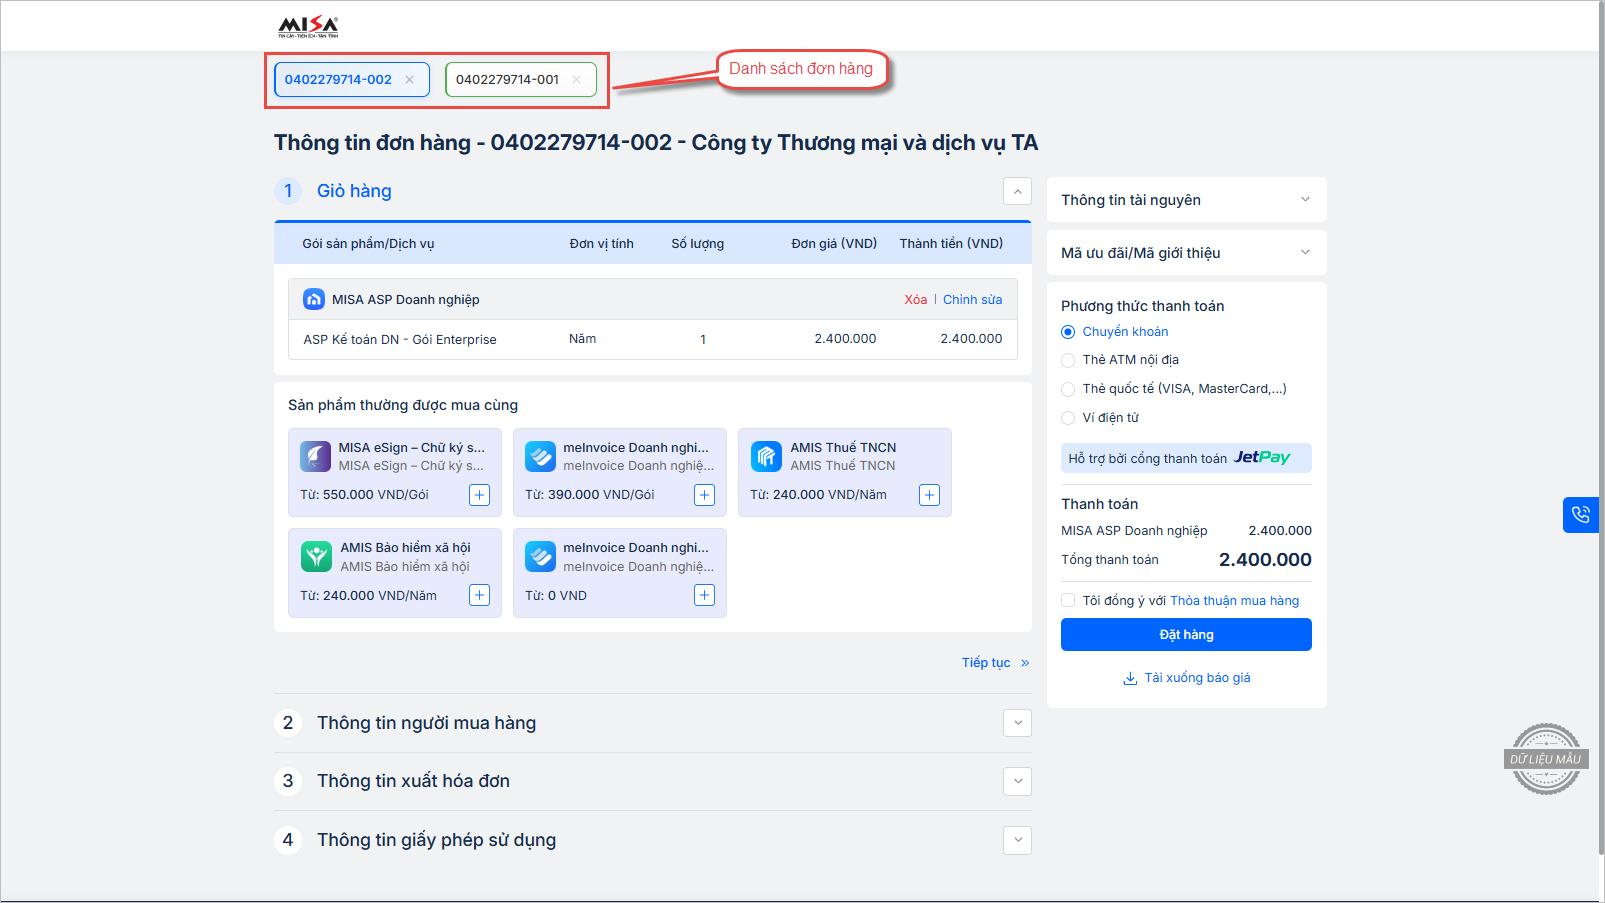Click the Thành tiền (VND) column header
1605x903 pixels.
[951, 244]
